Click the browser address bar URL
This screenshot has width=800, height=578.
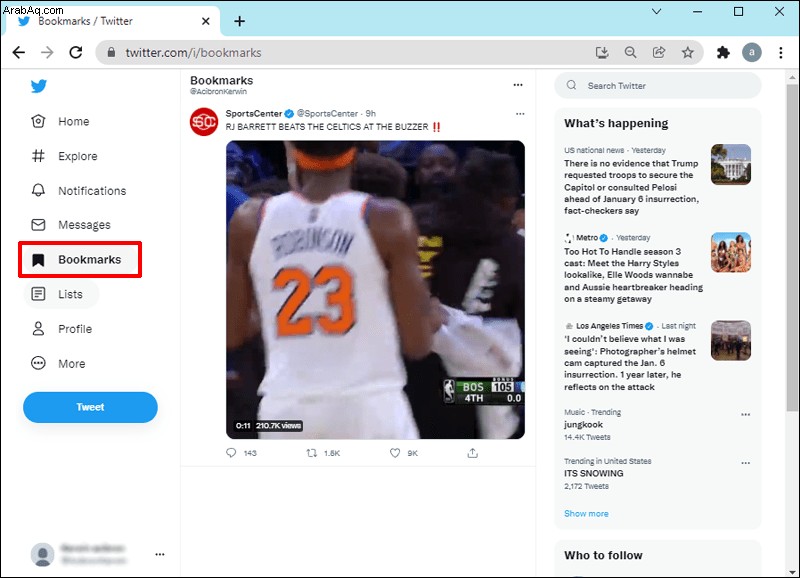point(193,53)
